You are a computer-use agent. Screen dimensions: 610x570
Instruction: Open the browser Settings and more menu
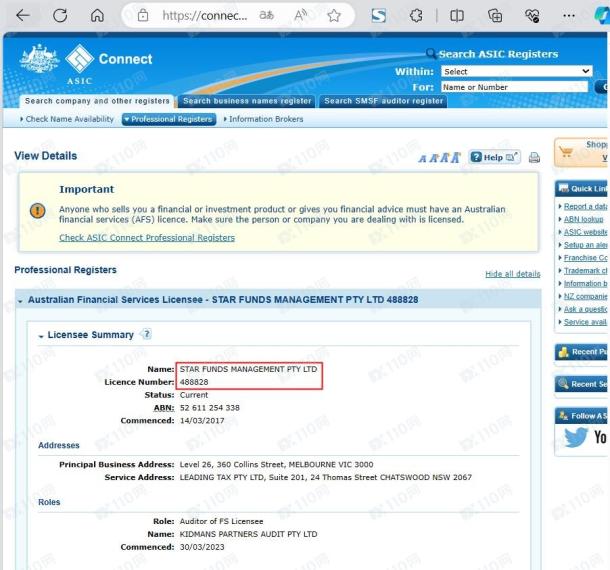pos(569,16)
